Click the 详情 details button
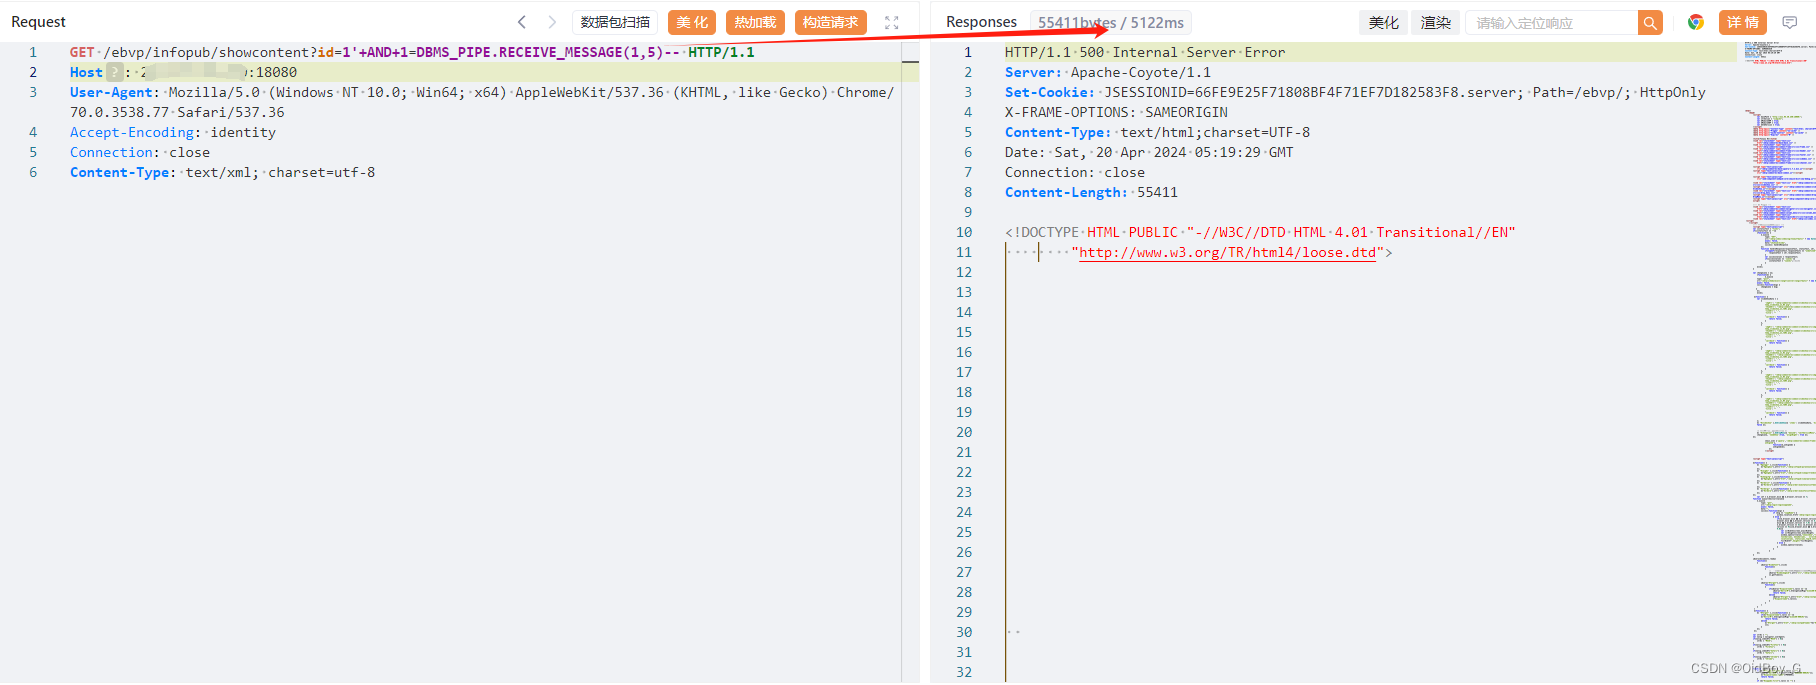 click(x=1743, y=22)
